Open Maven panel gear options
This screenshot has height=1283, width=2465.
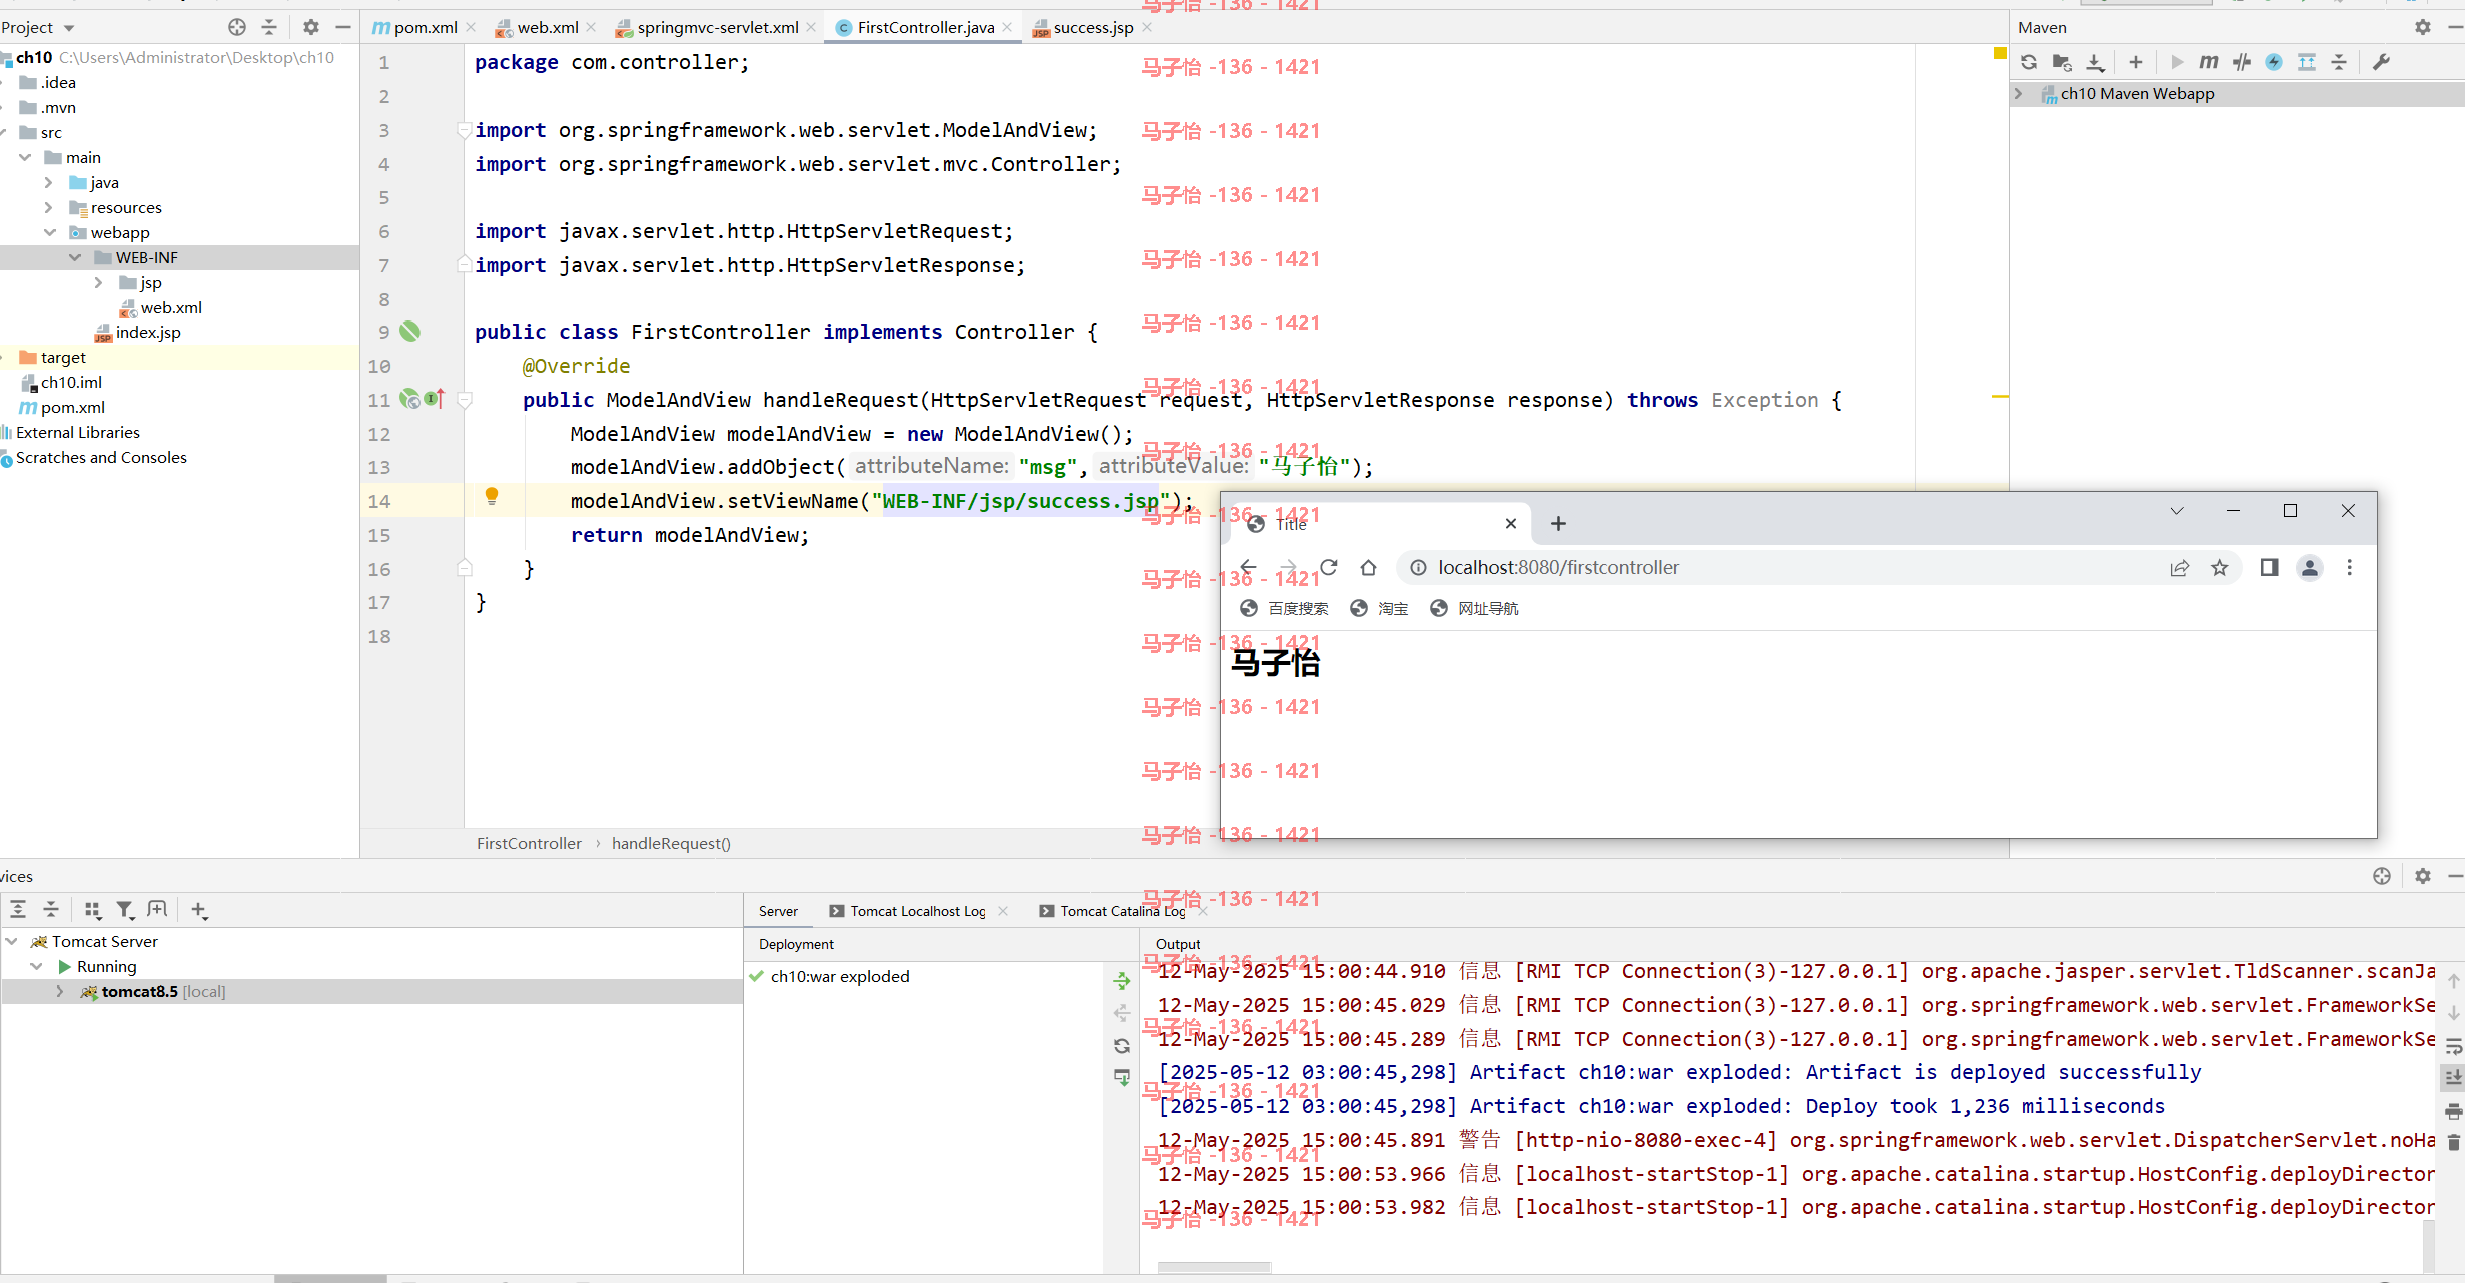point(2423,27)
